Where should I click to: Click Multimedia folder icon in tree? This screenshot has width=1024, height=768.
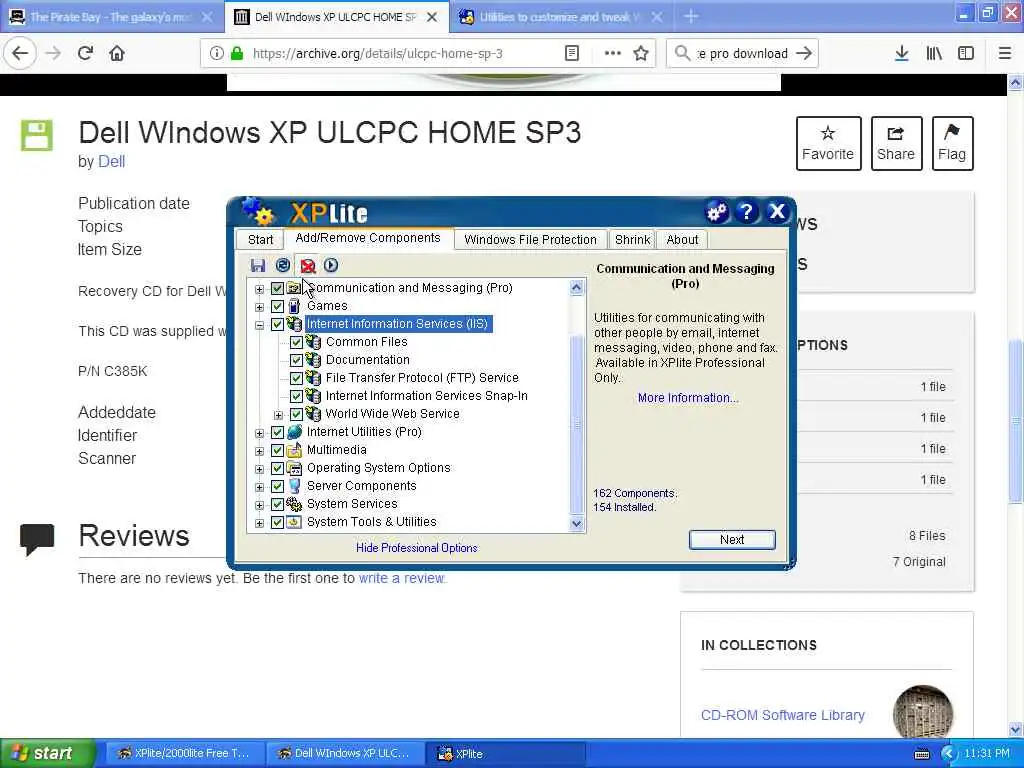pos(295,450)
